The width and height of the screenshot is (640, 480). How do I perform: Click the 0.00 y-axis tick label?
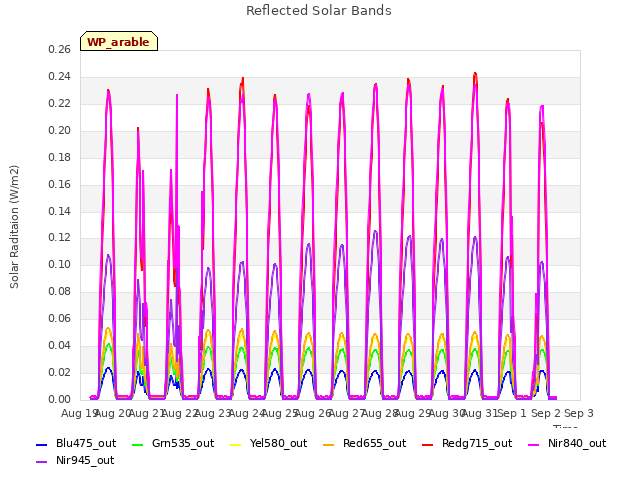[x=60, y=399]
